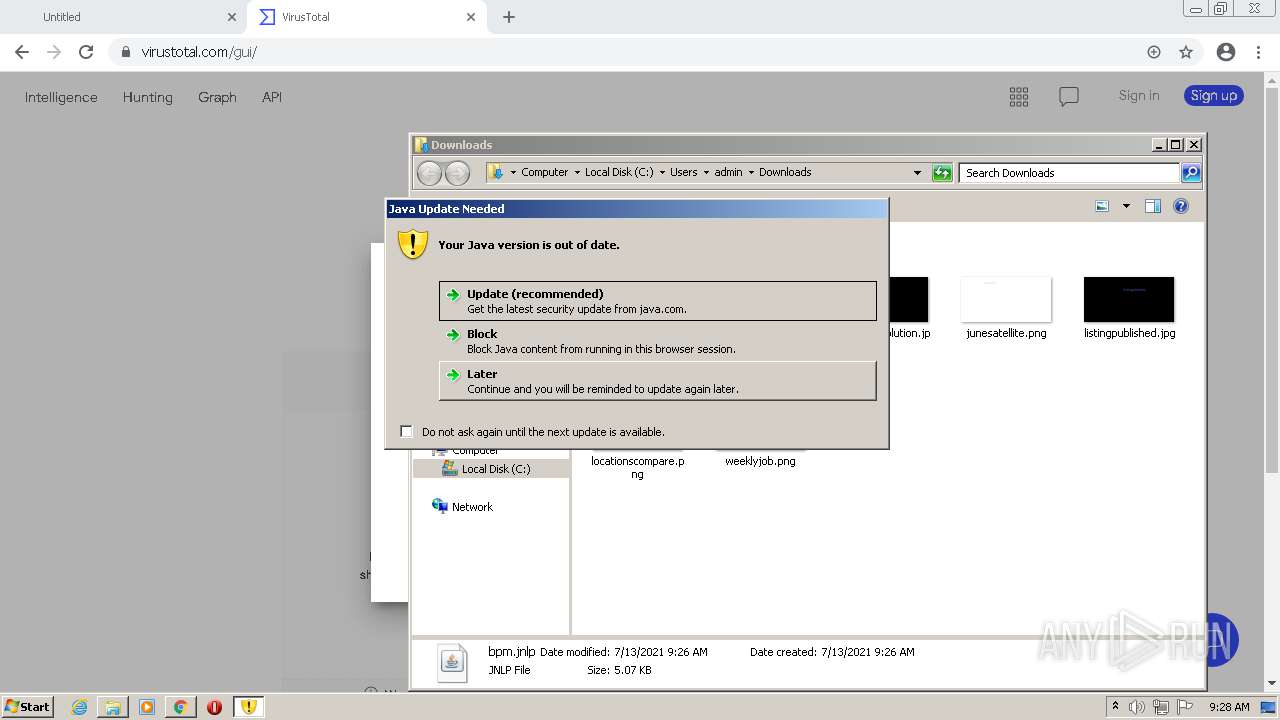Expand admin breadcrumb arrow
This screenshot has width=1280, height=720.
coord(751,172)
